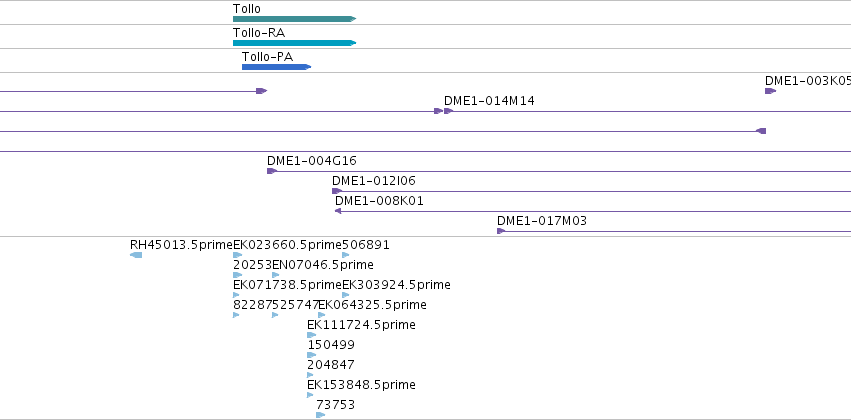The image size is (851, 420).
Task: Click the DME1-017M03 start arrow
Action: pyautogui.click(x=501, y=231)
